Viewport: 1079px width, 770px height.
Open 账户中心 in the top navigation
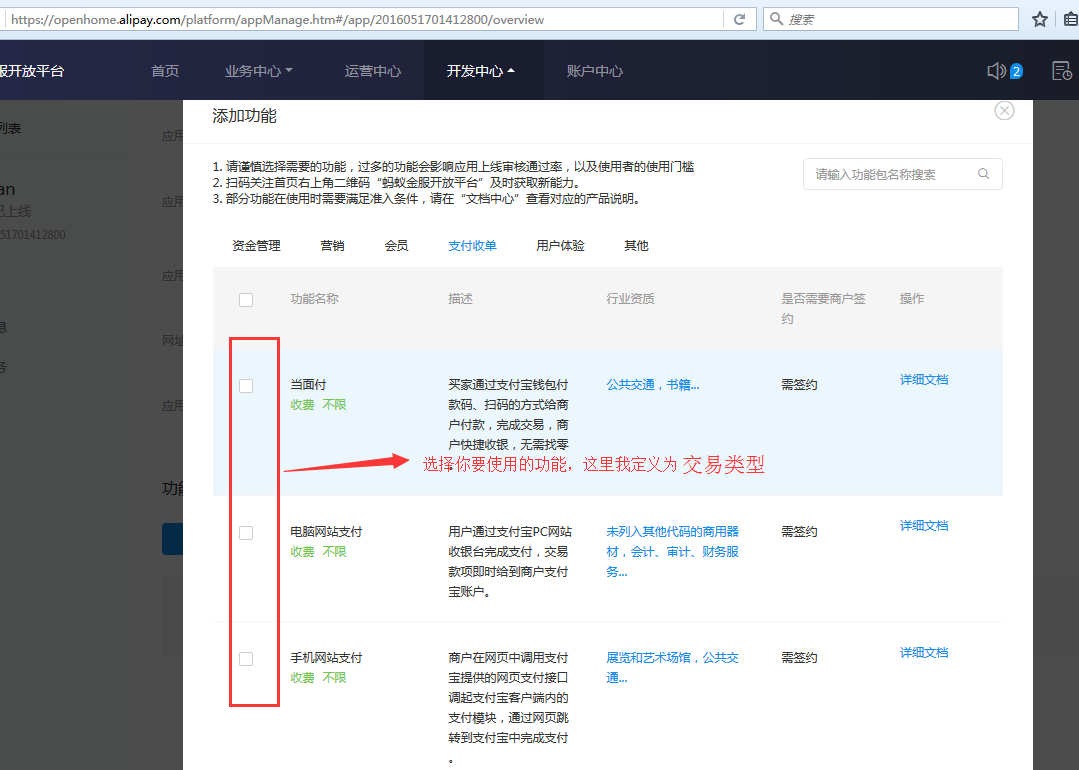click(595, 71)
